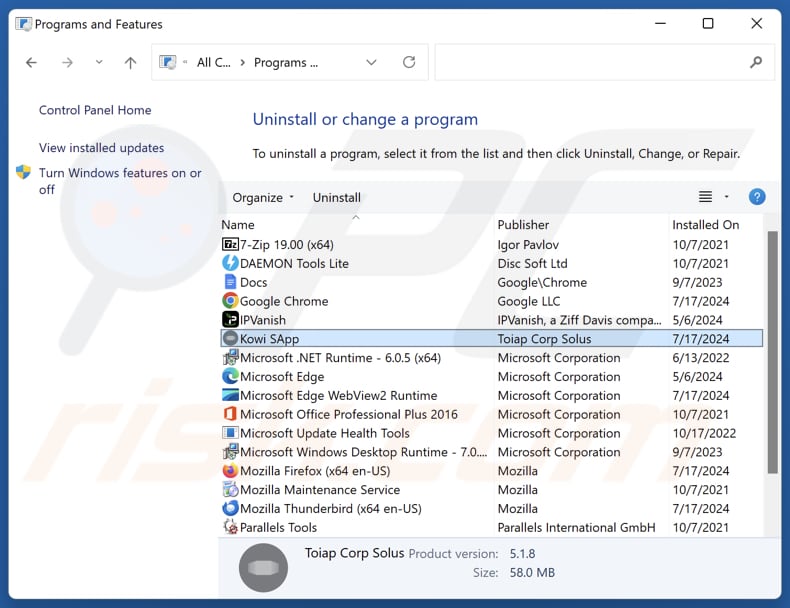Sort by the Installed On column header
Image resolution: width=790 pixels, height=608 pixels.
coord(716,225)
